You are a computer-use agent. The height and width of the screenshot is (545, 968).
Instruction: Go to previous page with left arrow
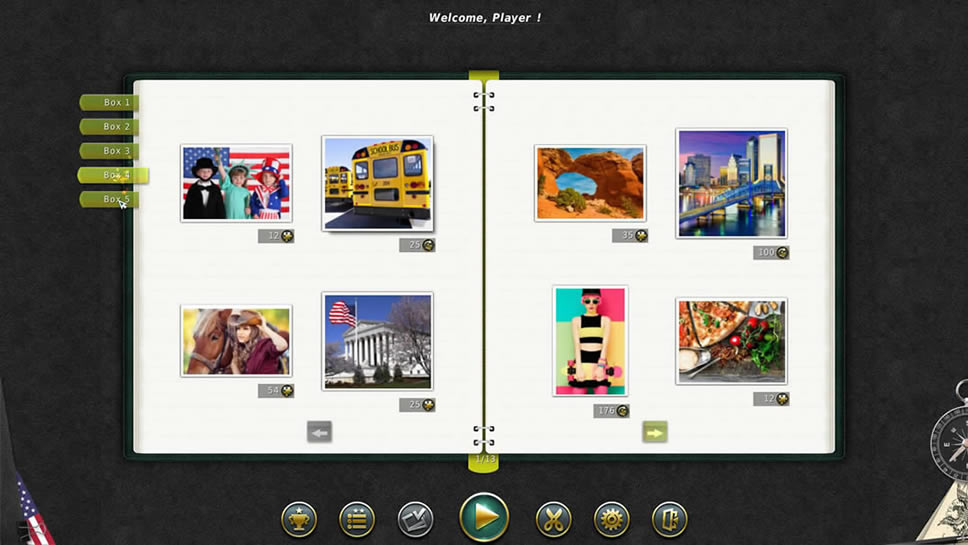coord(319,432)
